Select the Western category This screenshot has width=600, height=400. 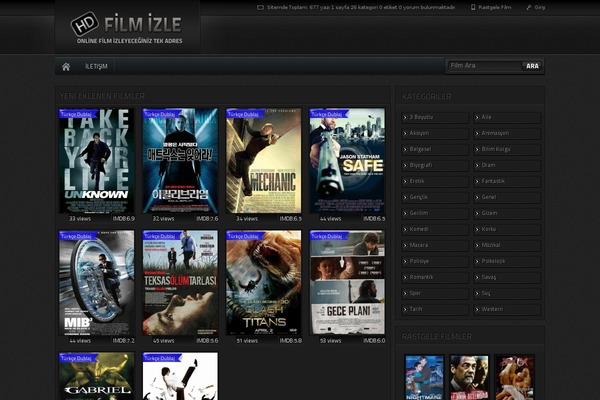507,309
